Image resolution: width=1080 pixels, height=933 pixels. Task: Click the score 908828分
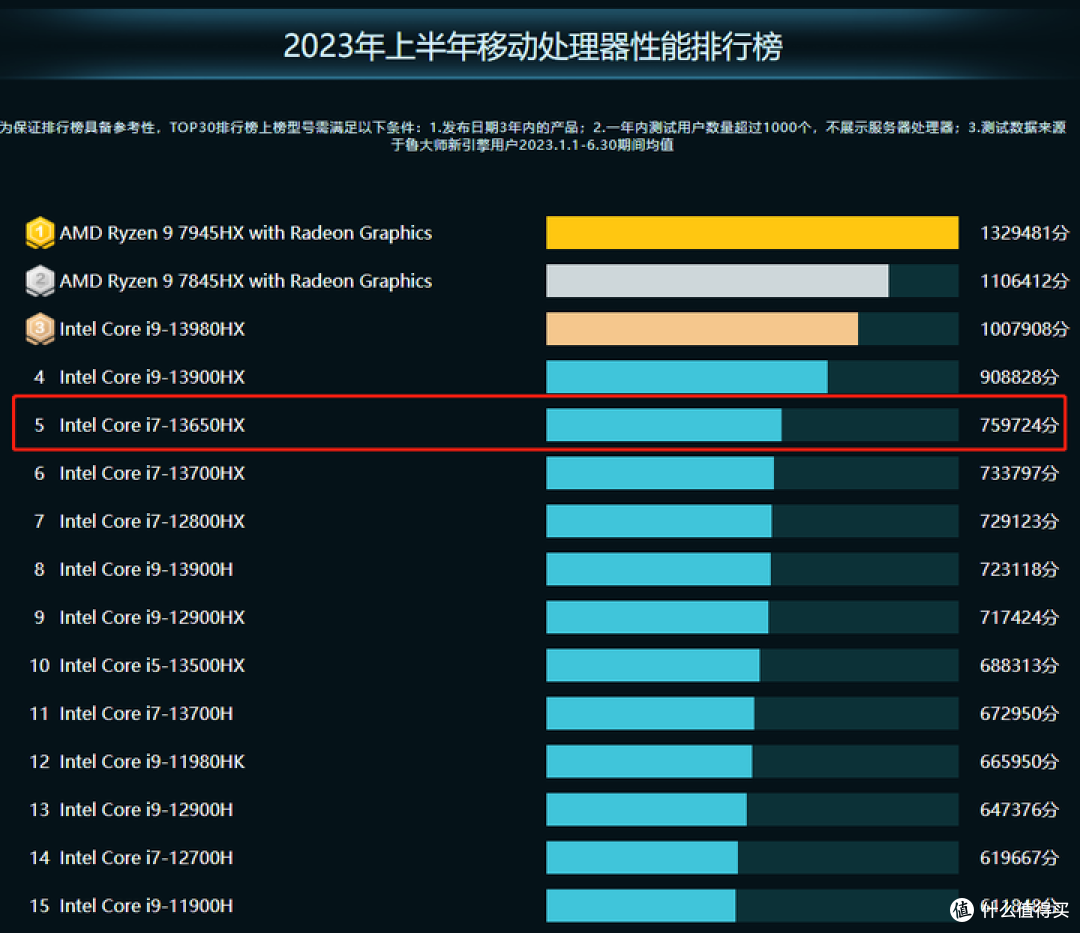click(x=1019, y=377)
